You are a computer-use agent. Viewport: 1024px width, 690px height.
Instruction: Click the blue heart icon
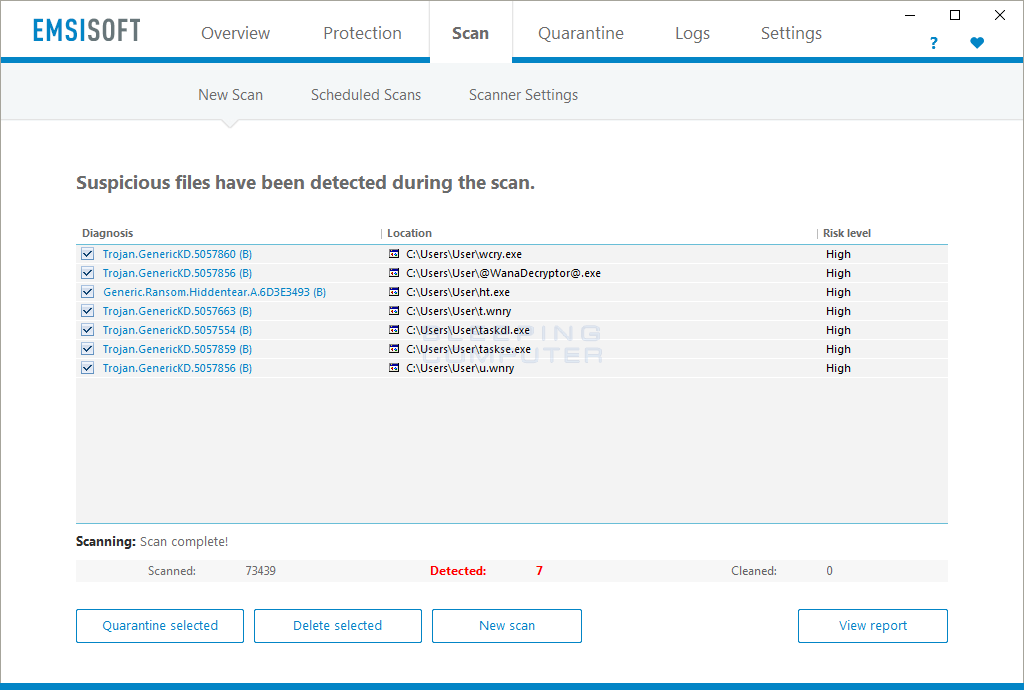coord(977,43)
